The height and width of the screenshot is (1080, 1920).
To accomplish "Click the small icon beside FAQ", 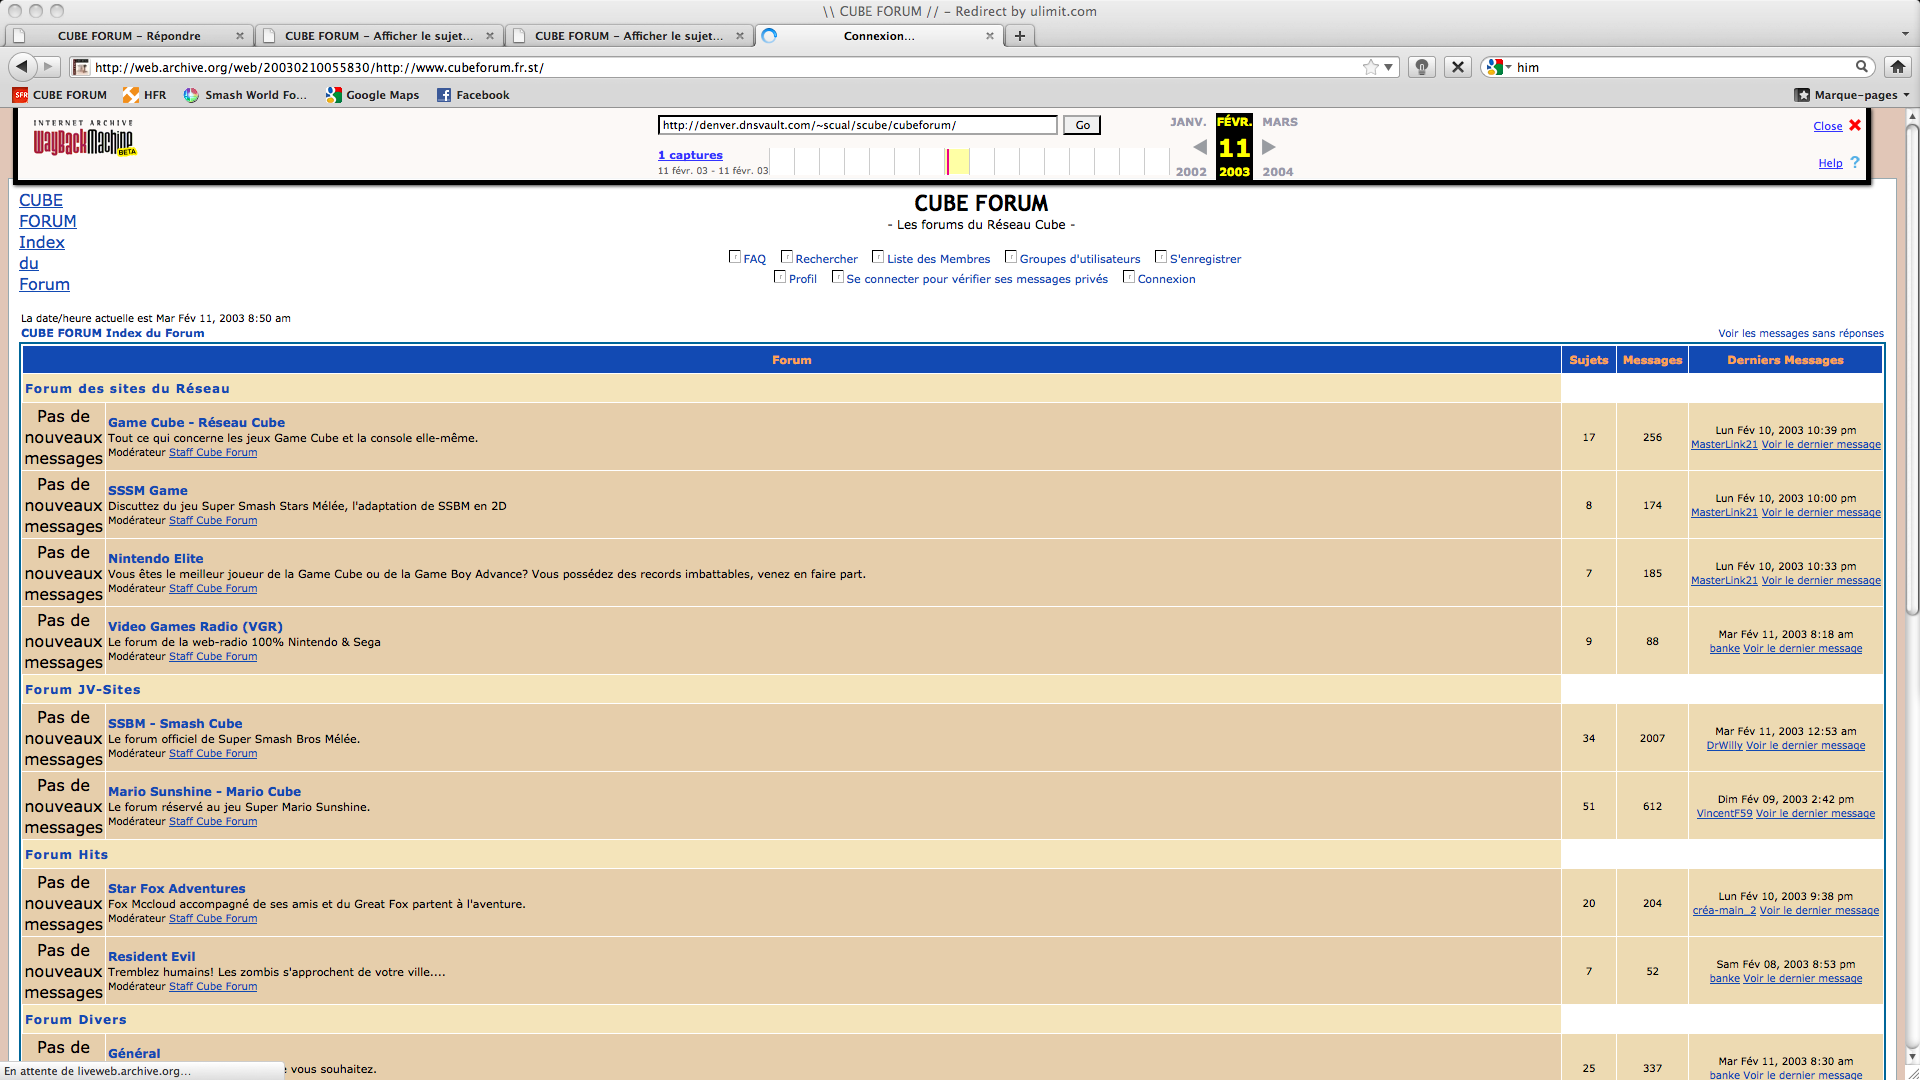I will pos(735,257).
